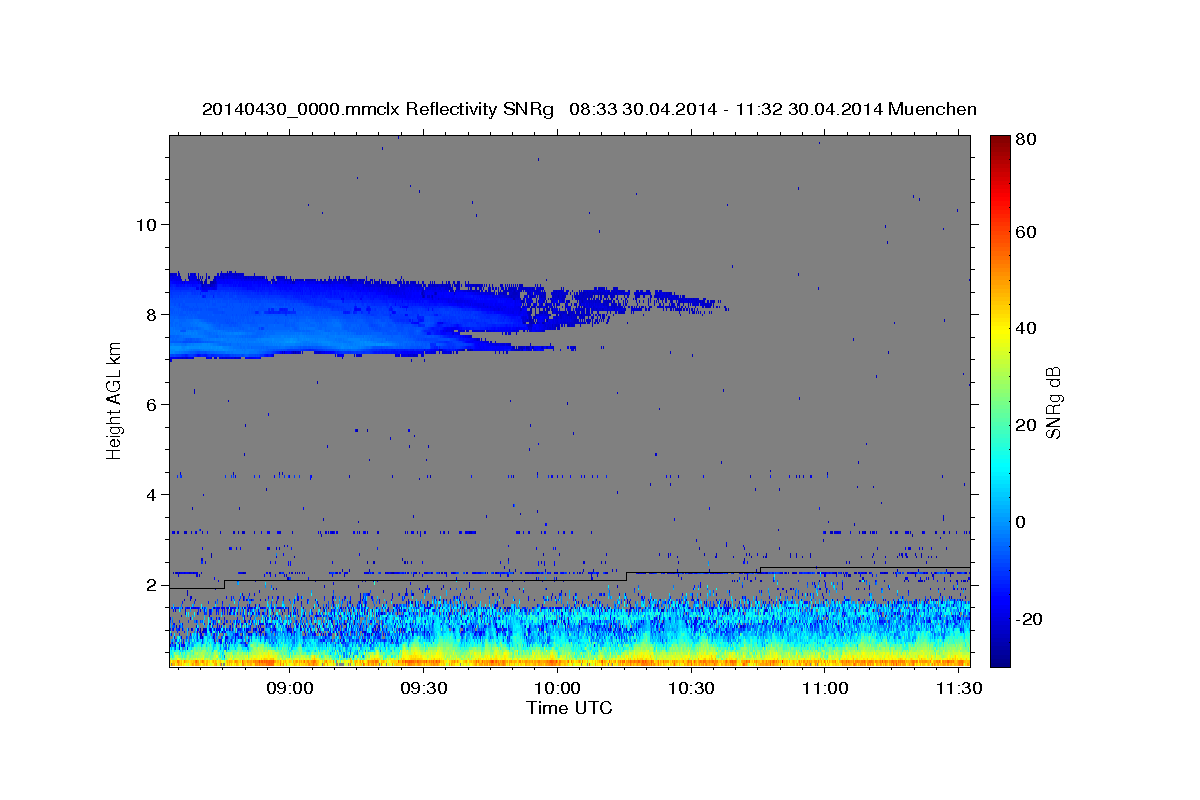The height and width of the screenshot is (800, 1200).
Task: Click the colorbar value 20
Action: click(x=1025, y=425)
